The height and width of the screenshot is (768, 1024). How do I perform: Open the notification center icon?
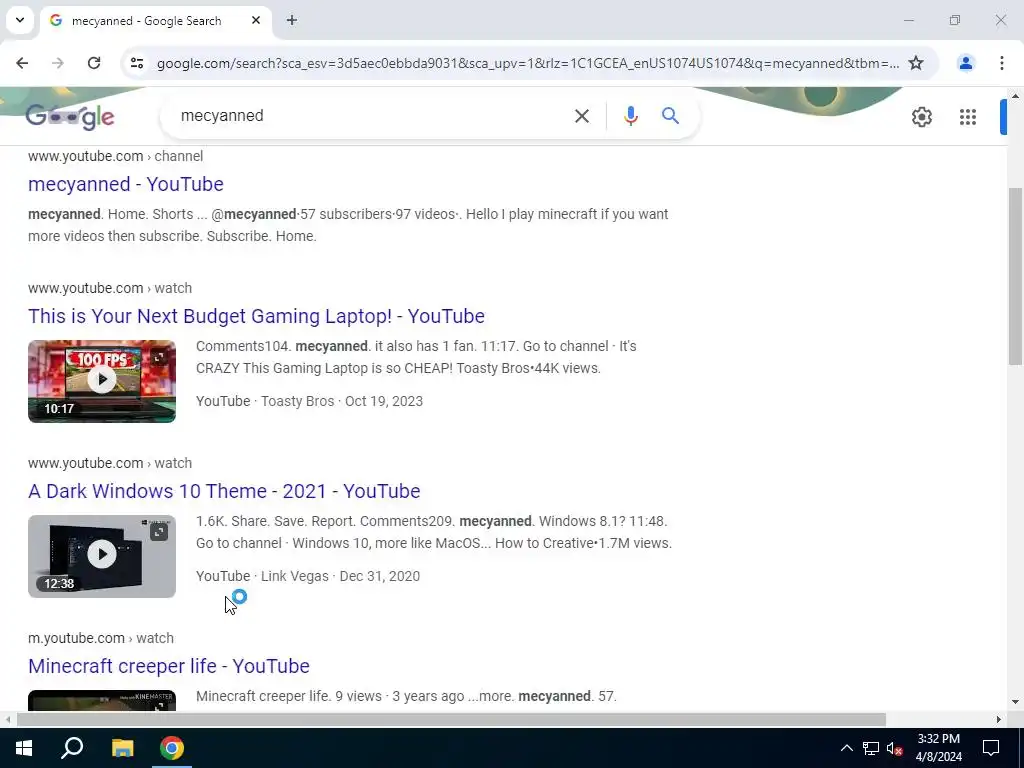click(x=991, y=748)
